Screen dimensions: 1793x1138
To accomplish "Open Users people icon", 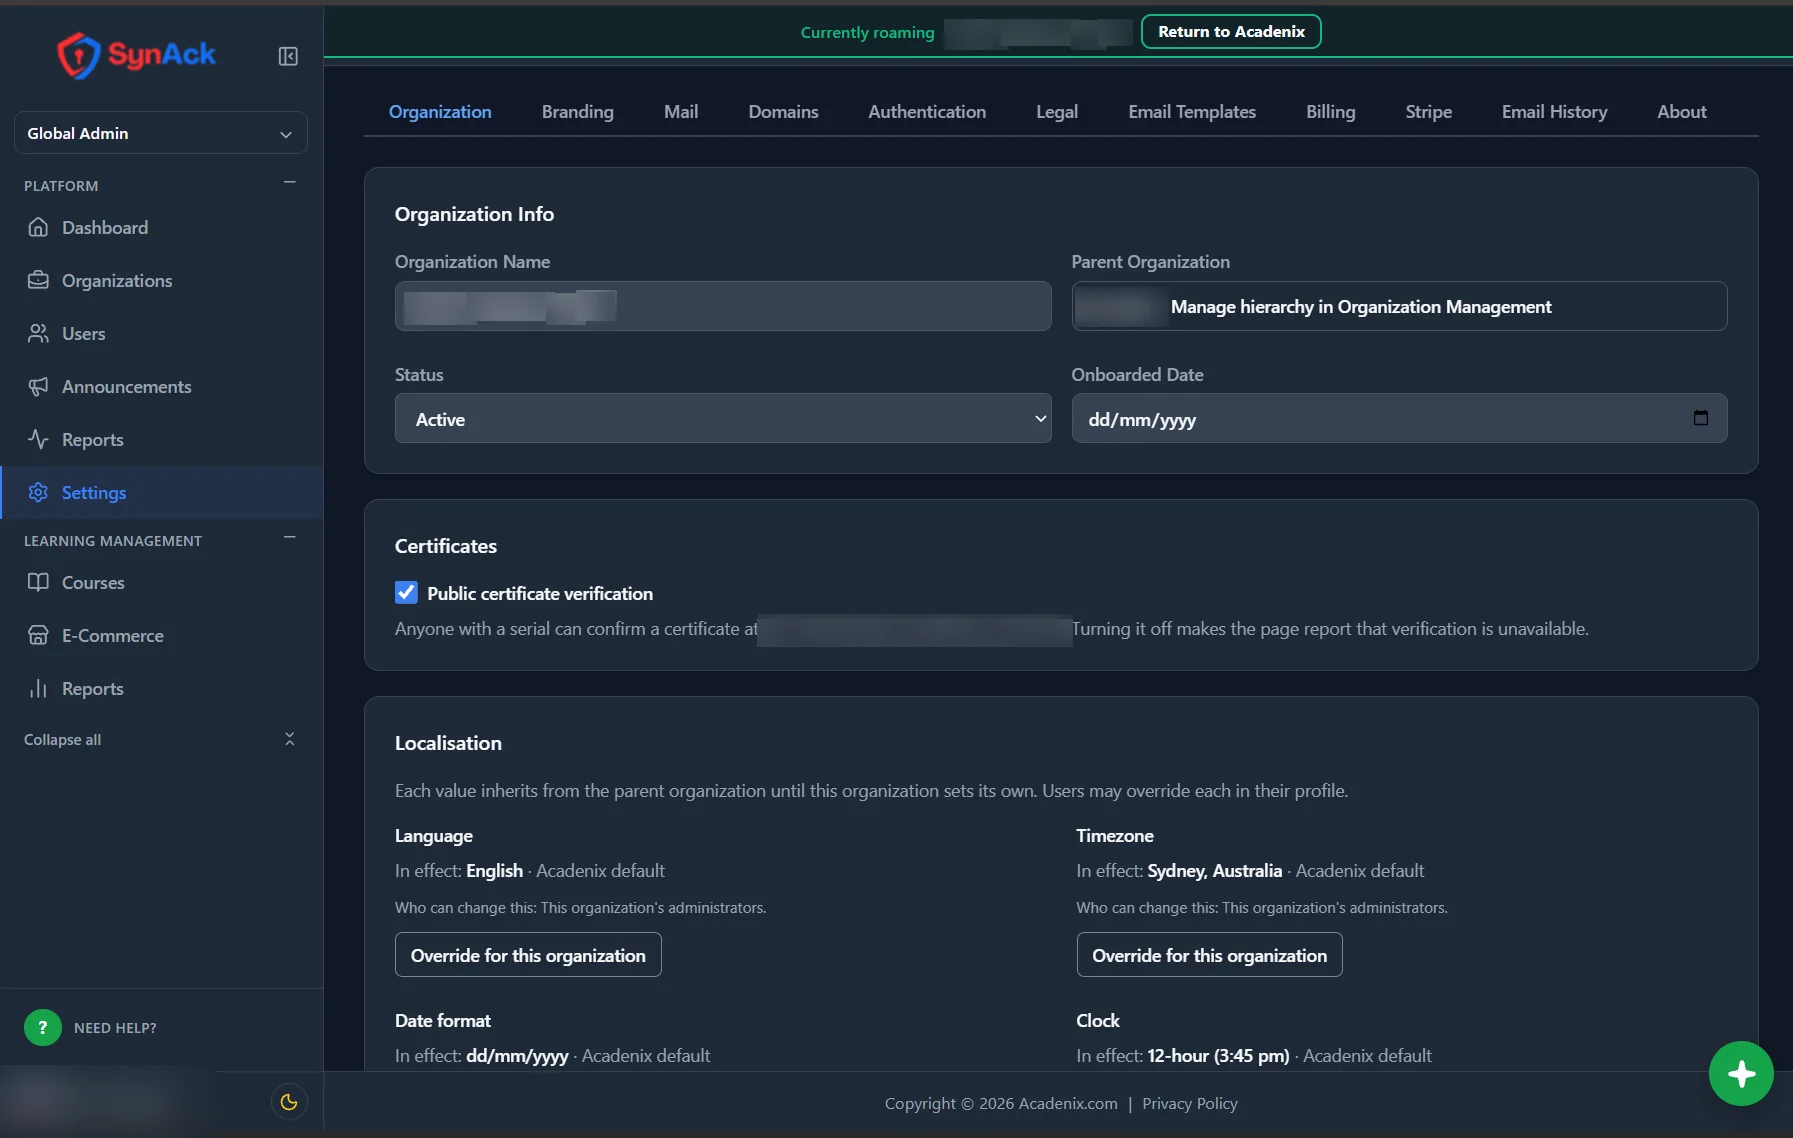I will (x=38, y=333).
